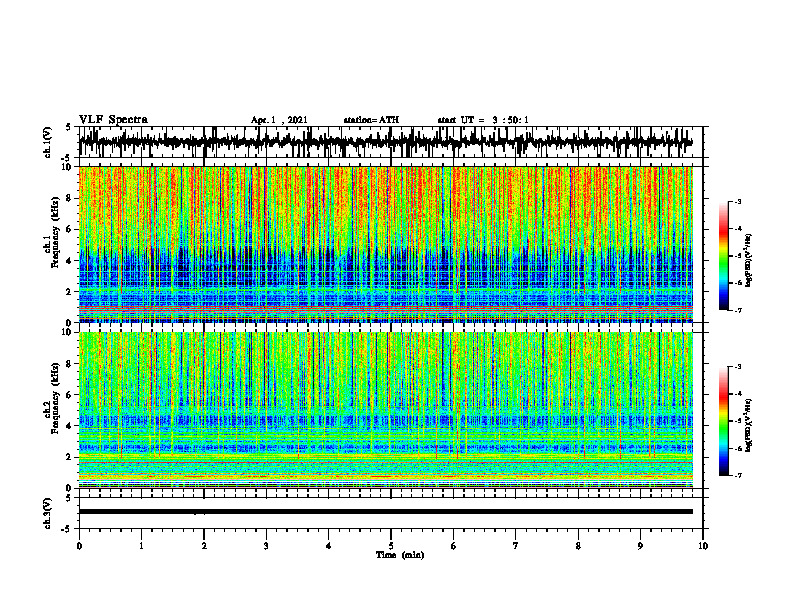Click the ch.1 spectrogram color scale bar
The height and width of the screenshot is (612, 792).
(x=723, y=256)
